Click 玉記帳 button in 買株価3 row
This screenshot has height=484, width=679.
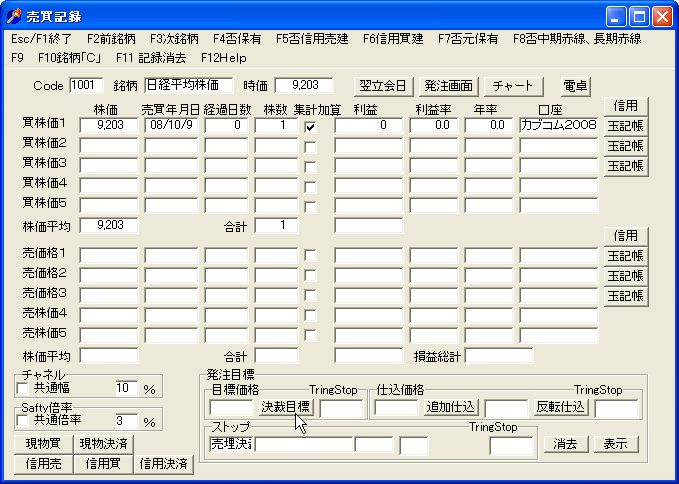(x=625, y=165)
